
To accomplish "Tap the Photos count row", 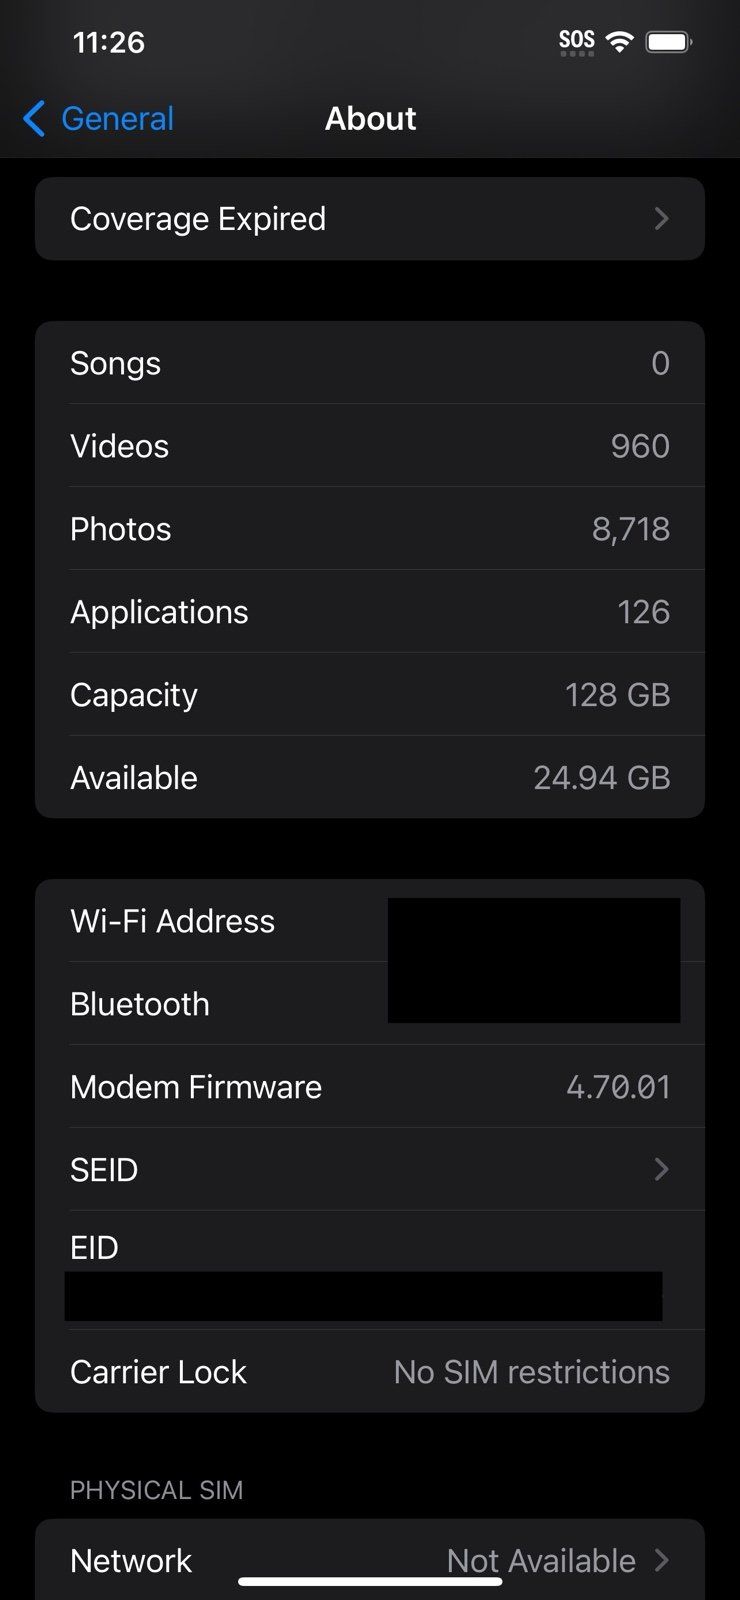I will [370, 529].
